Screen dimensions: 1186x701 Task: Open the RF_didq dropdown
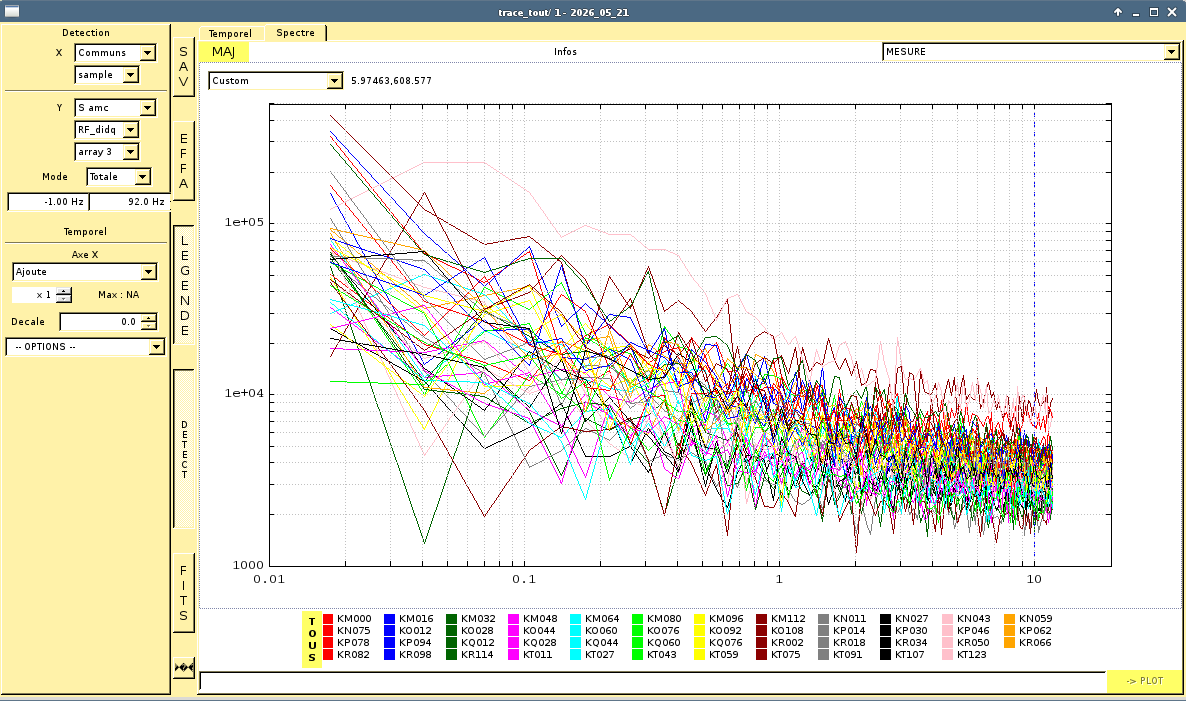point(107,130)
